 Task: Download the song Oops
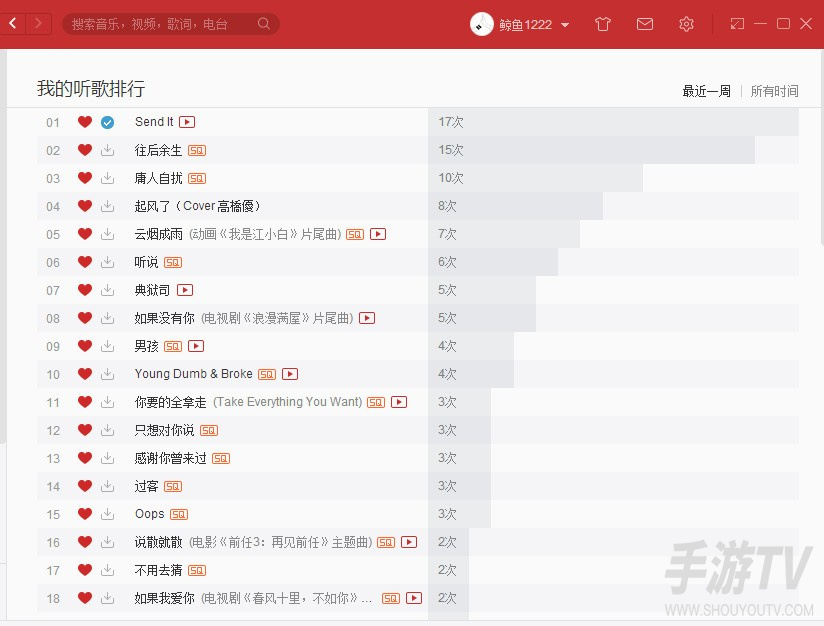tap(107, 514)
